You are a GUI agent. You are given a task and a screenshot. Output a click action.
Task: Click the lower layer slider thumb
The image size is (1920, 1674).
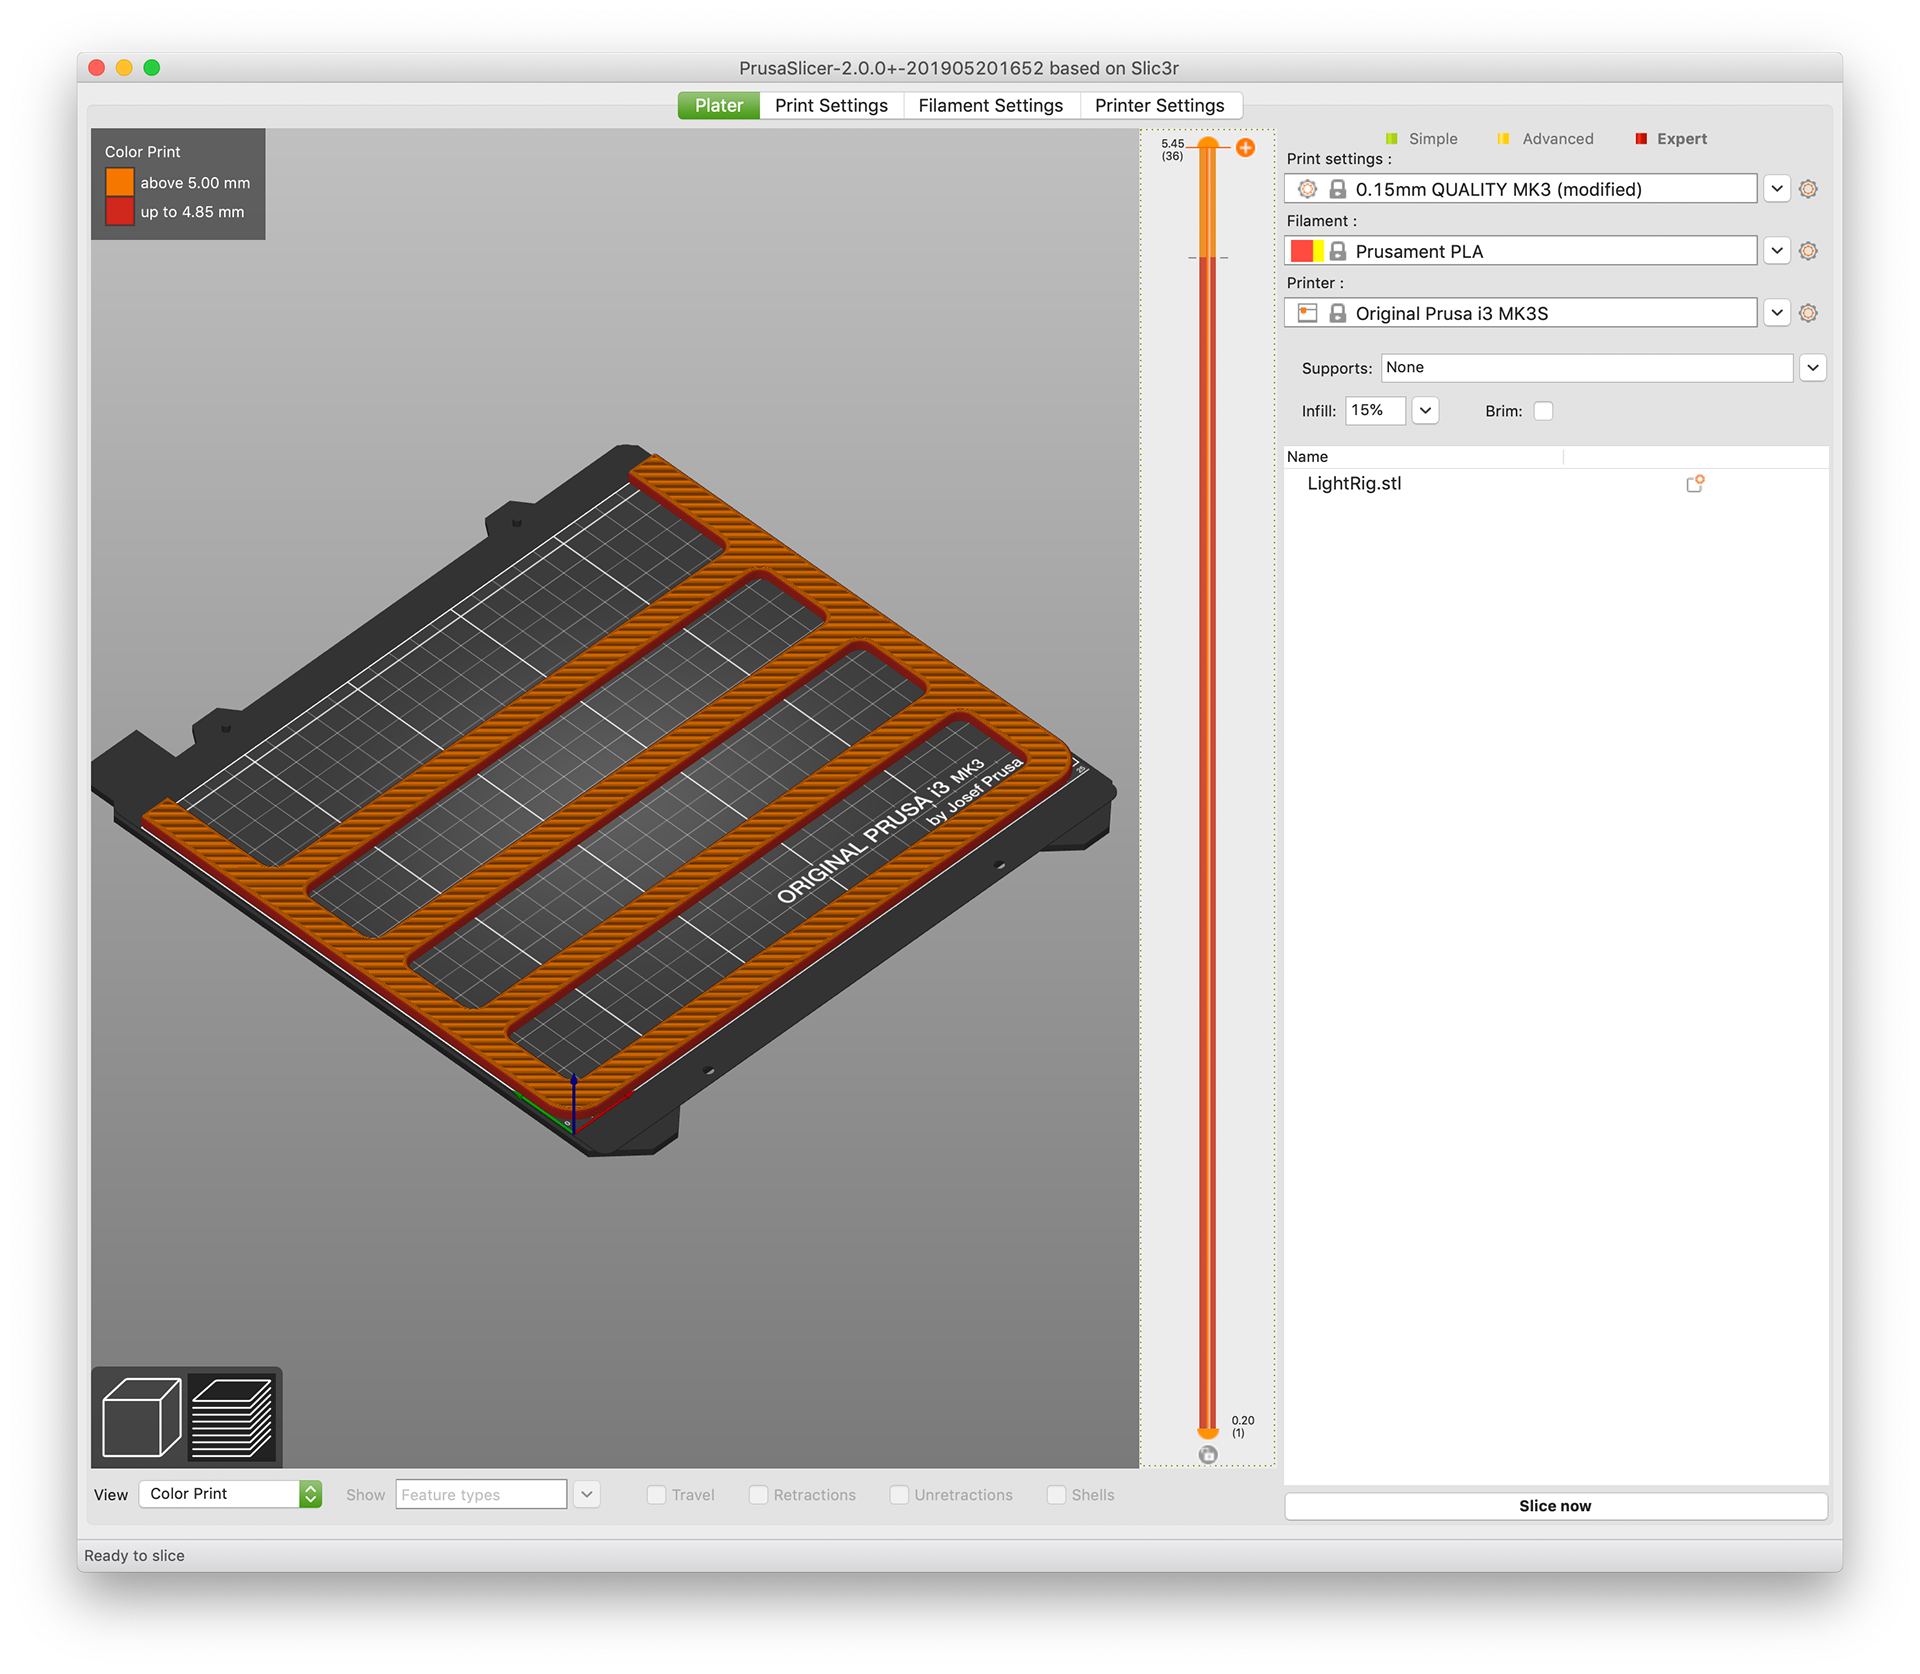(1208, 1434)
